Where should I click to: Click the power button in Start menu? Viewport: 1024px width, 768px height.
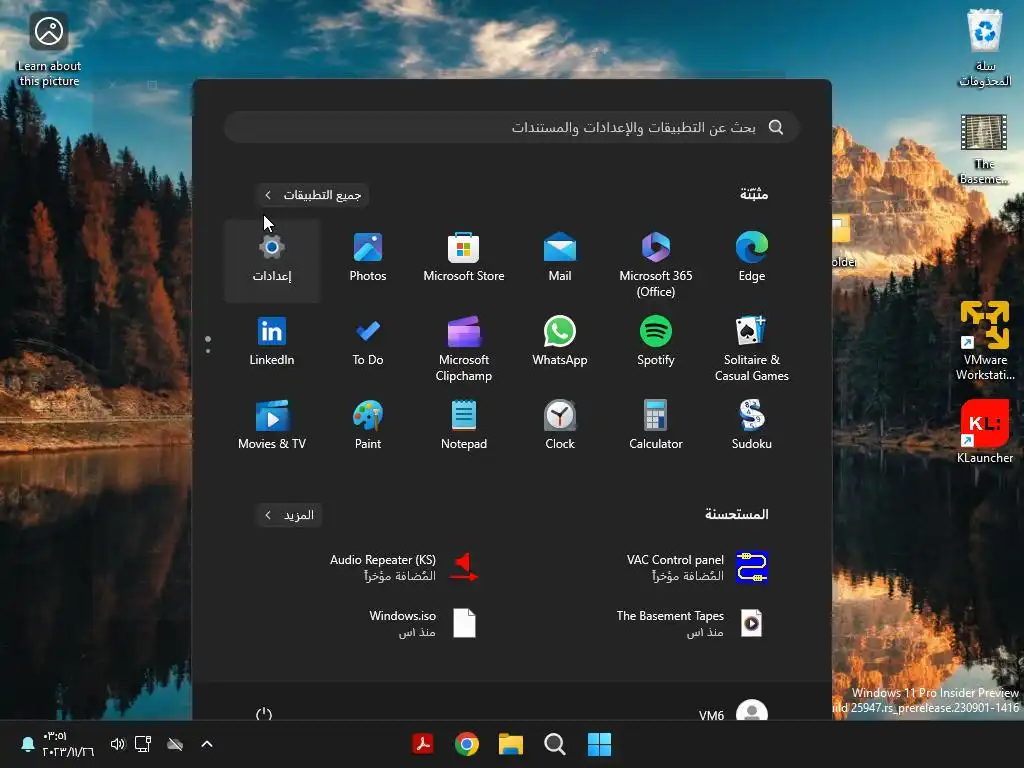[264, 714]
